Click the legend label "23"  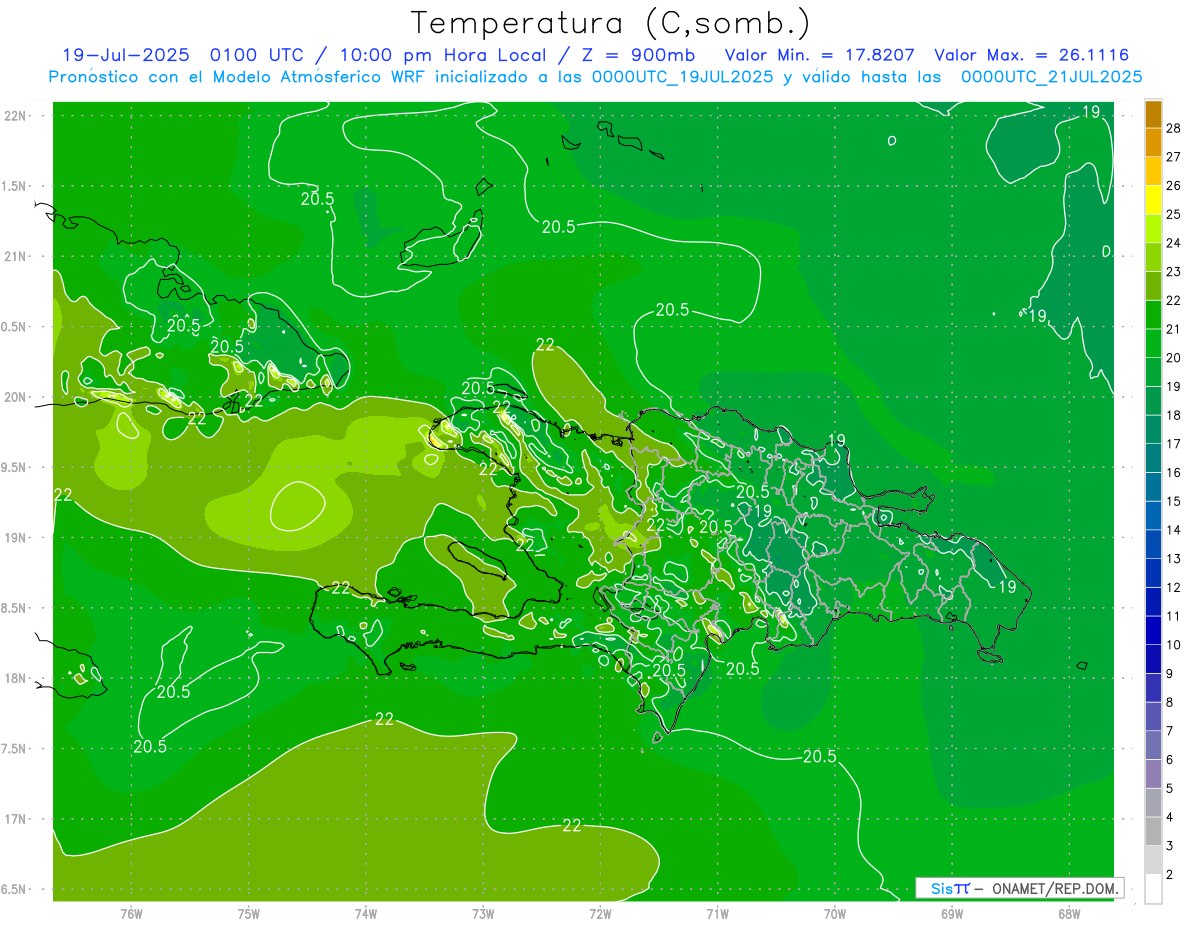click(1173, 272)
